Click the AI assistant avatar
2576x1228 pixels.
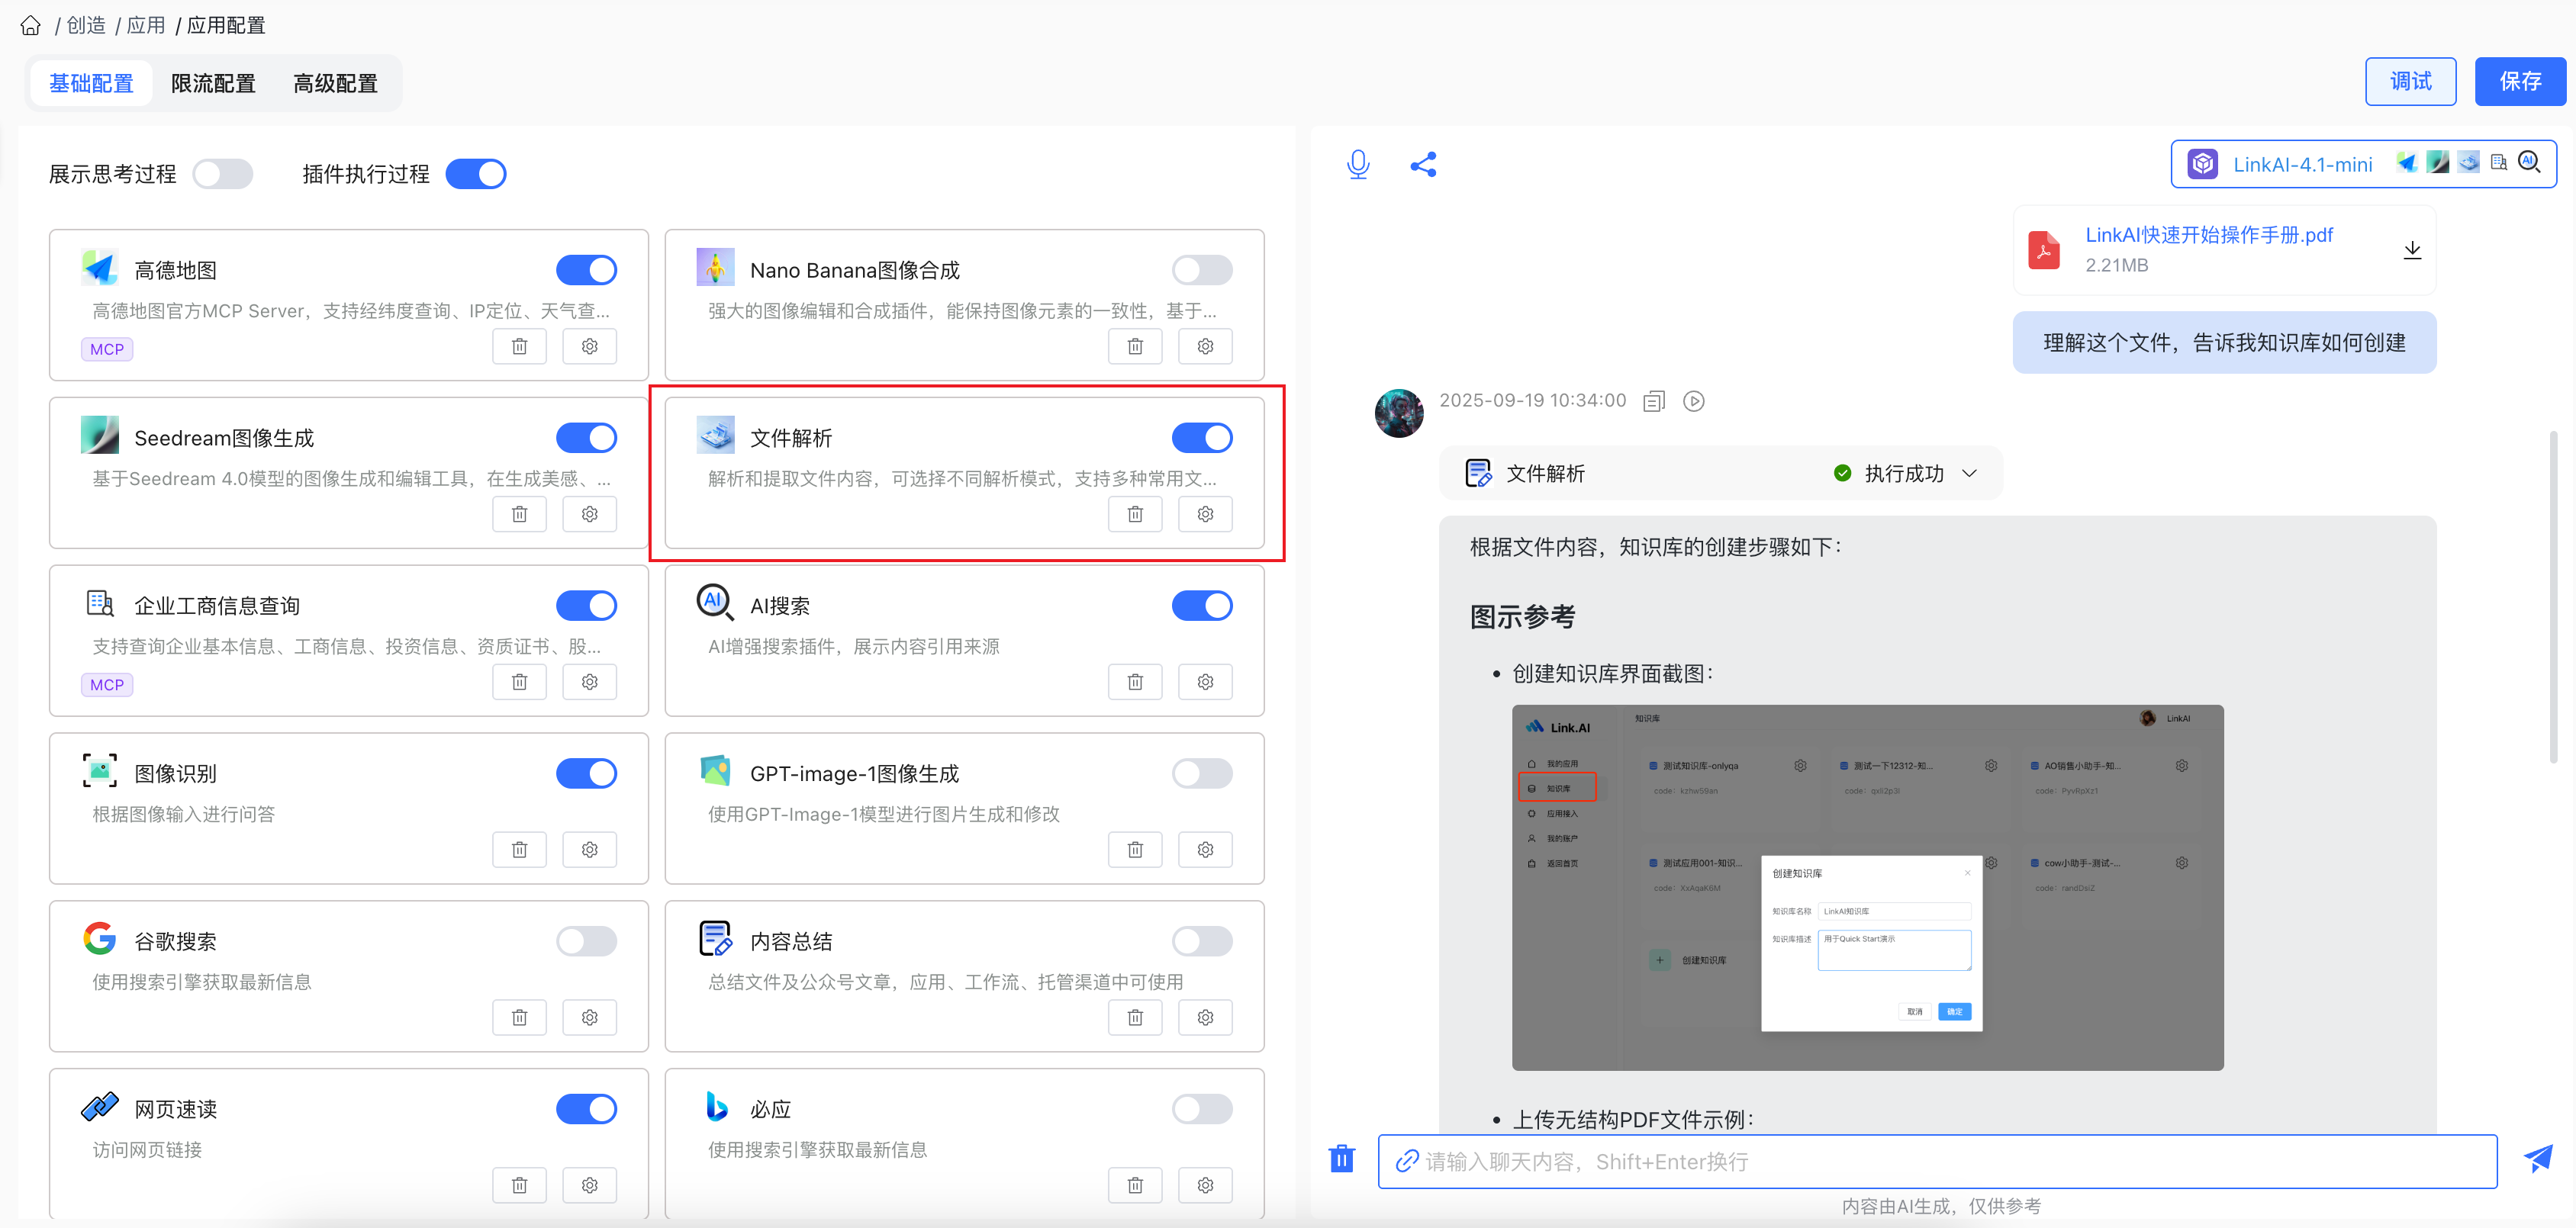click(1399, 413)
